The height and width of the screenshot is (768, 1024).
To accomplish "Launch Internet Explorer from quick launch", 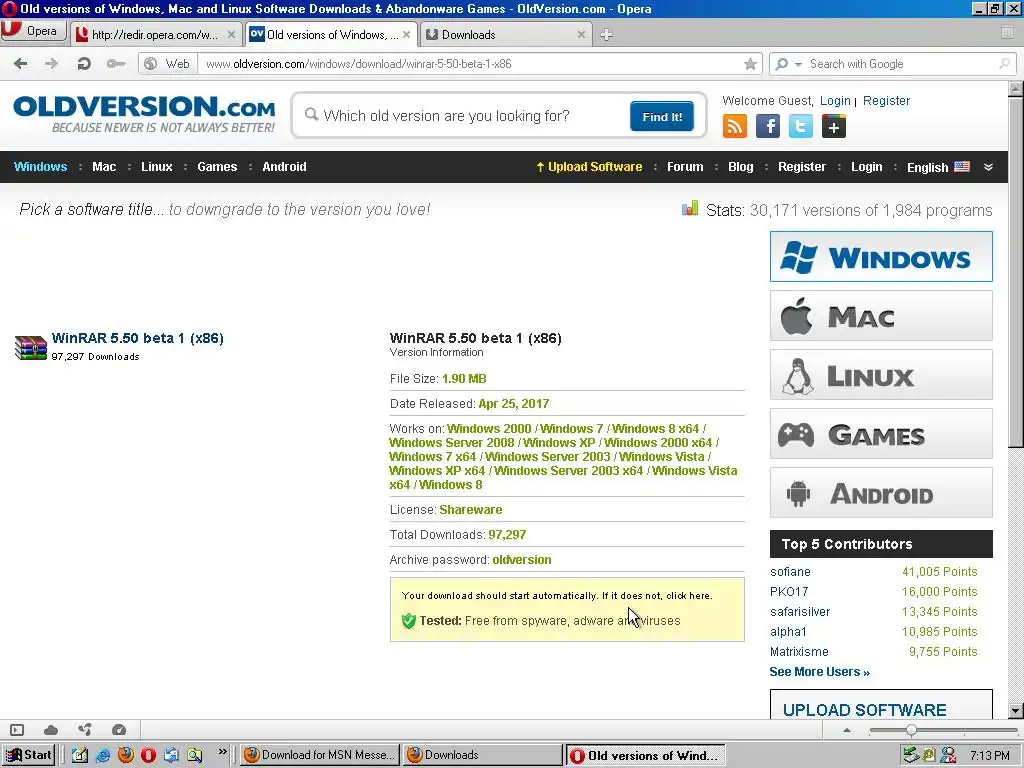I will click(103, 755).
